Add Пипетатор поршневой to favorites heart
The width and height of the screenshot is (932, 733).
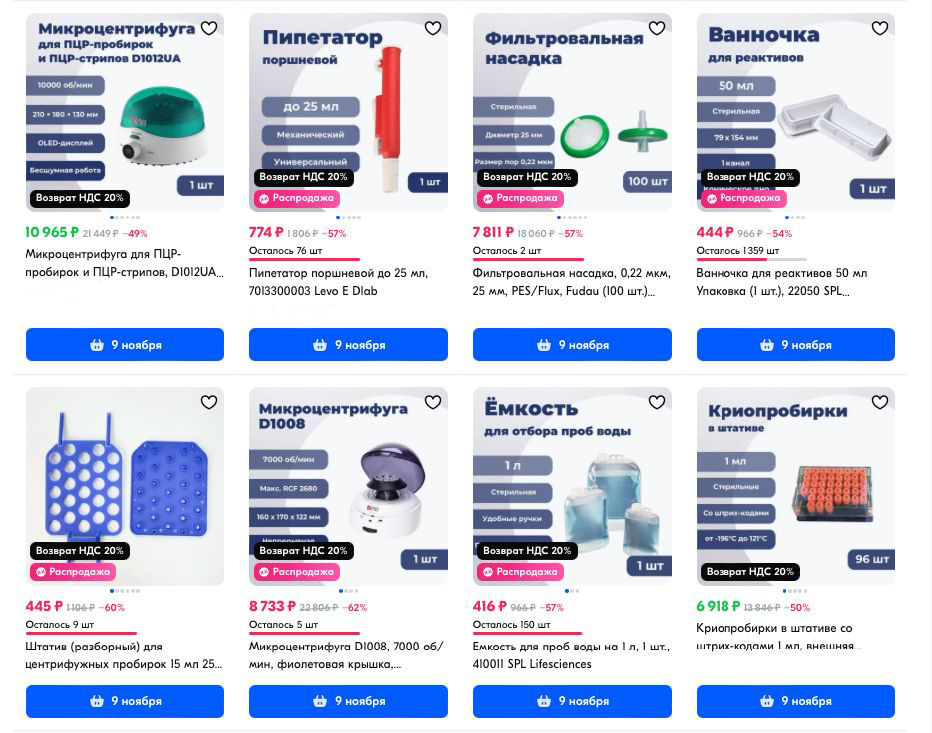coord(433,28)
